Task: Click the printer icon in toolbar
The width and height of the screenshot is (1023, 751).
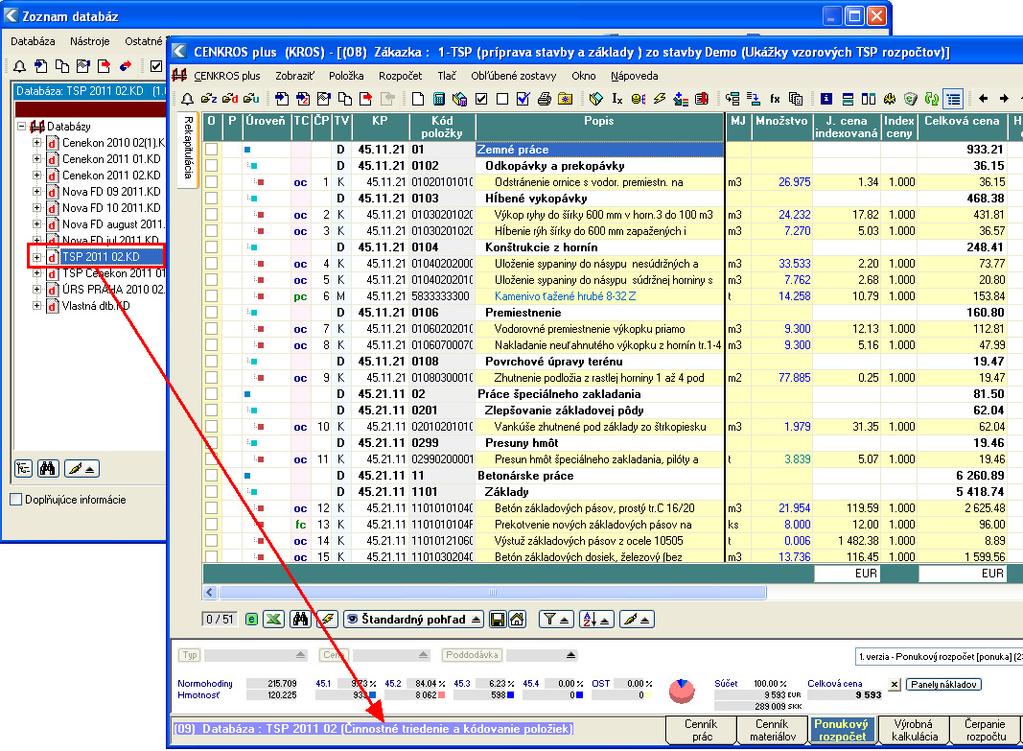Action: tap(544, 99)
